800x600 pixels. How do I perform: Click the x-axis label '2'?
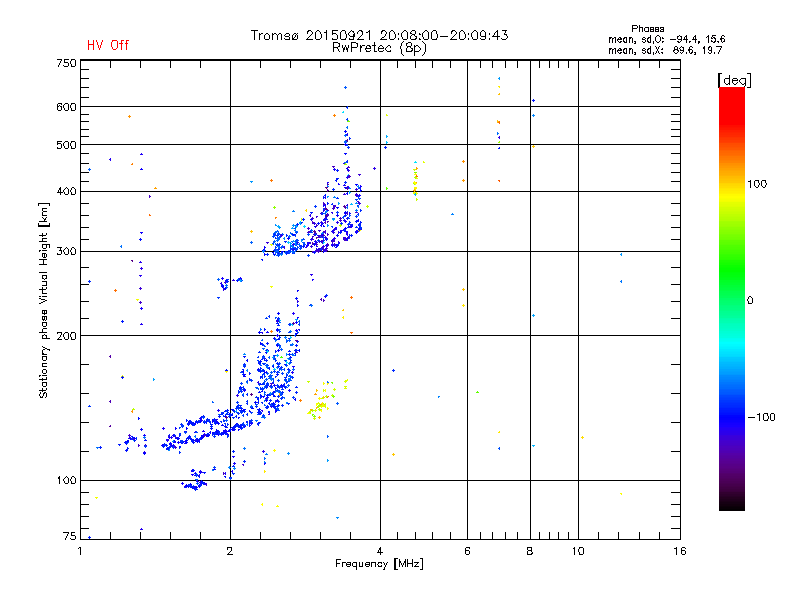(x=230, y=551)
